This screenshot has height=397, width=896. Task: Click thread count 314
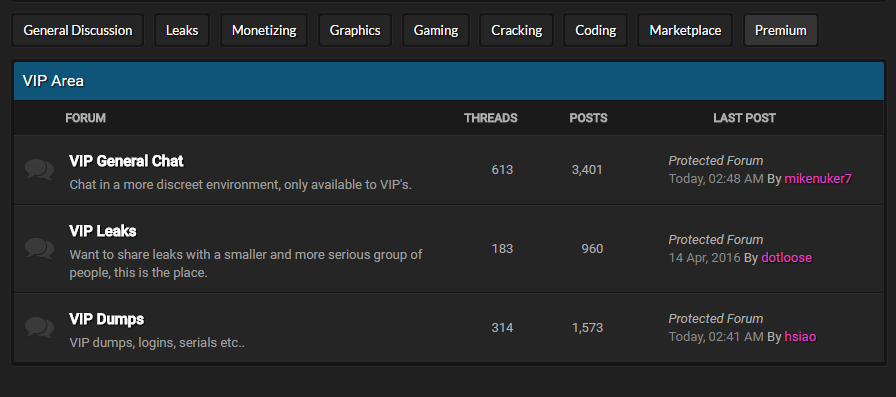pos(502,327)
